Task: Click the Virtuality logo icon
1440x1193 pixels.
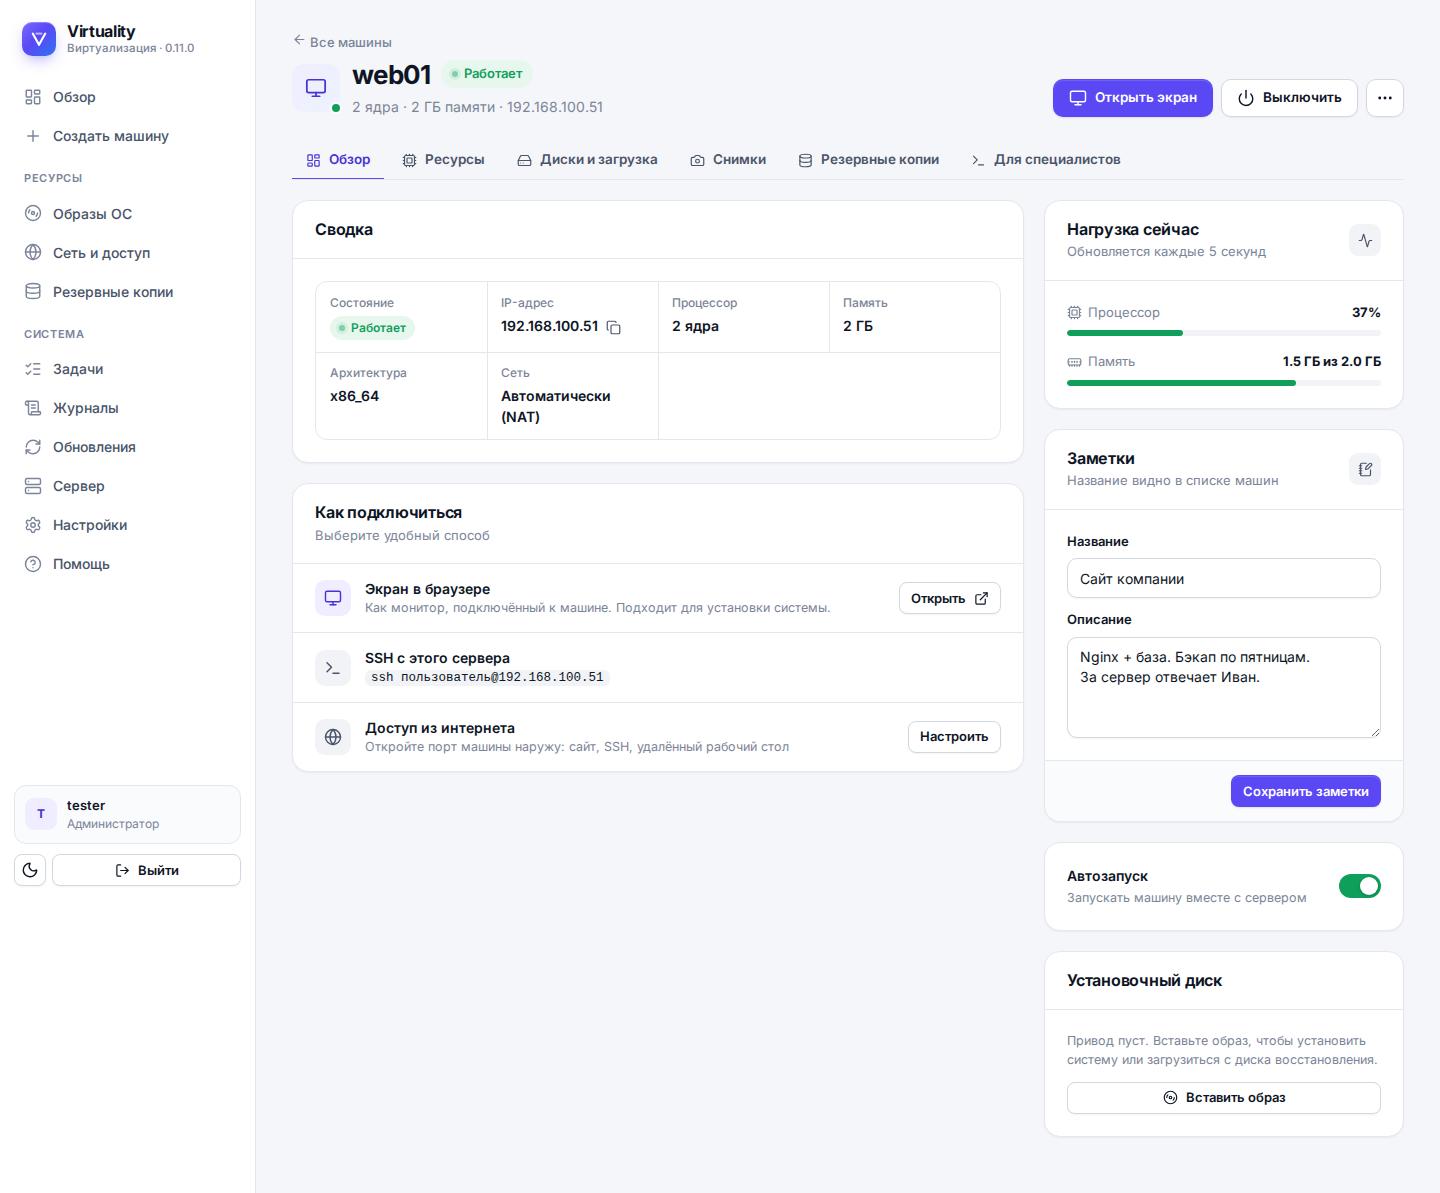Action: tap(39, 39)
